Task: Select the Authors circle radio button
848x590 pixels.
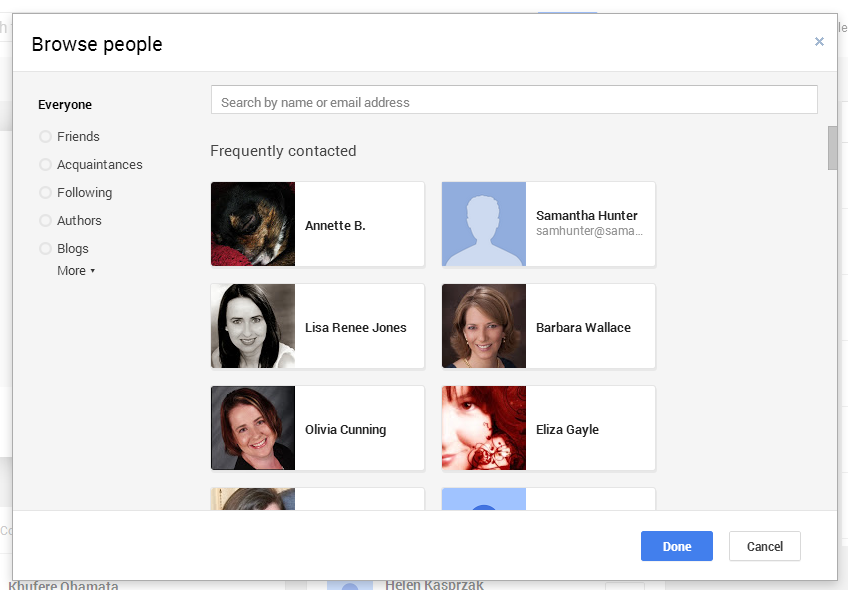Action: [x=45, y=221]
